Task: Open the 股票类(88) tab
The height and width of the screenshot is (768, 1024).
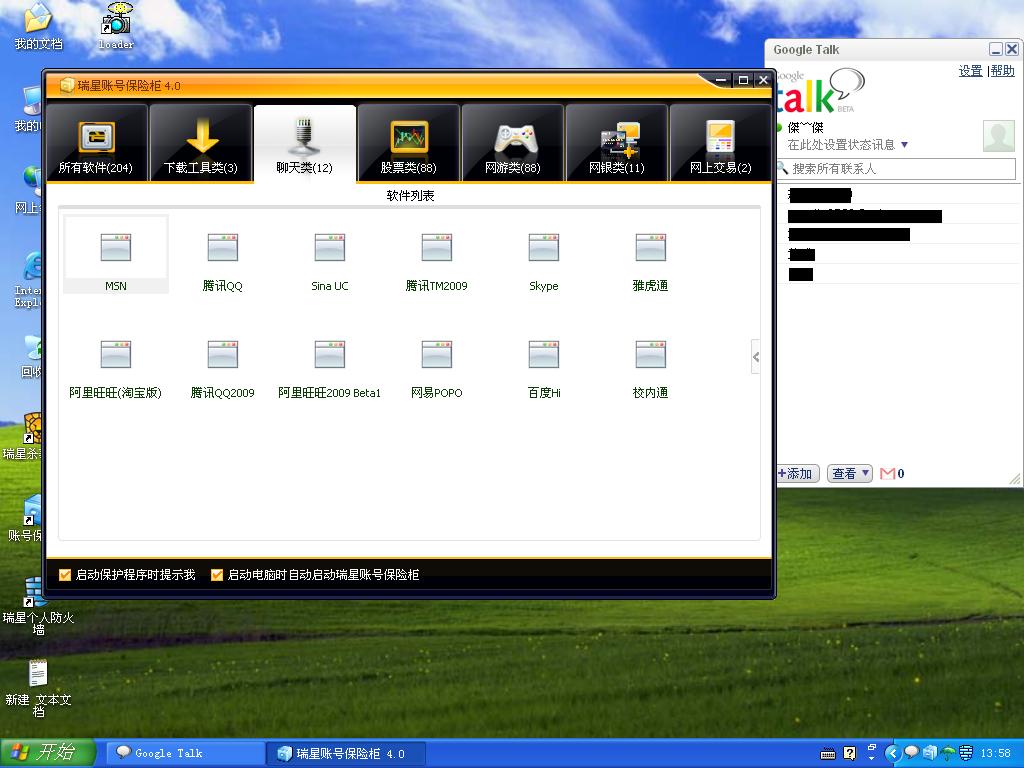Action: (409, 143)
